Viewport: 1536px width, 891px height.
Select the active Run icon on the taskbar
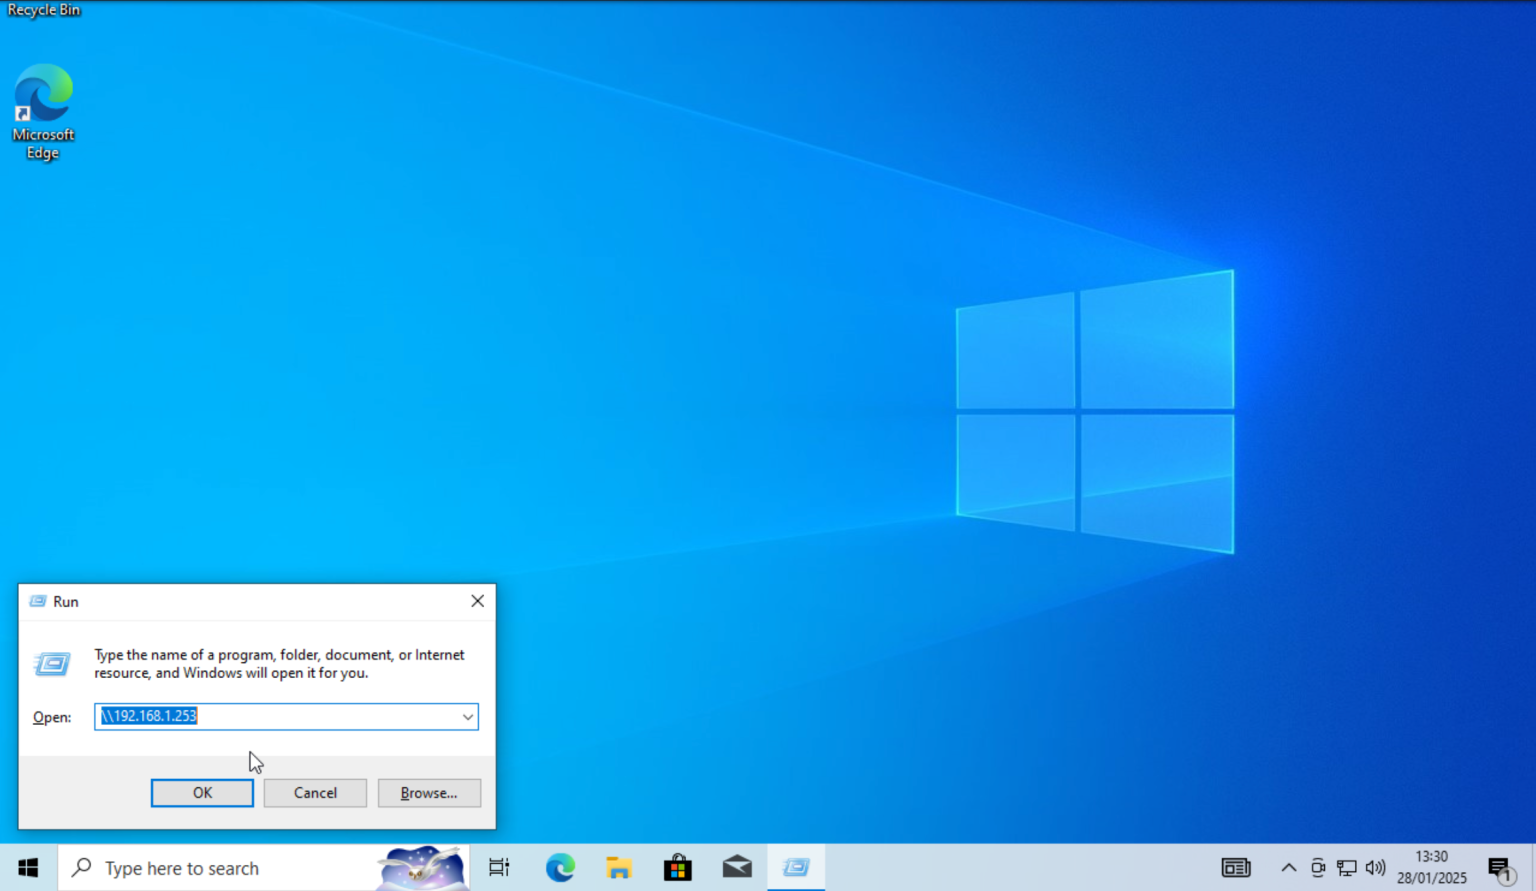(x=796, y=867)
